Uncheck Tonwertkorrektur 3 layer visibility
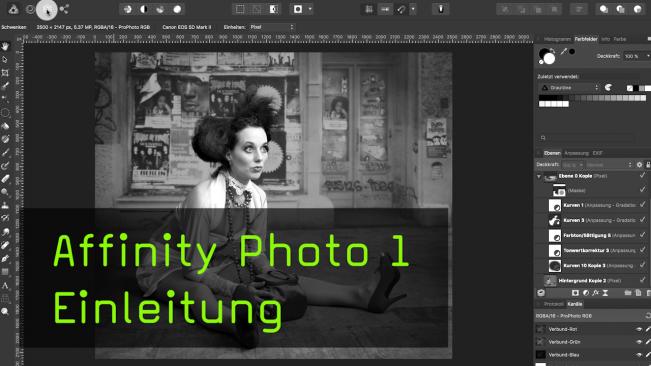This screenshot has height=366, width=651. pos(642,250)
